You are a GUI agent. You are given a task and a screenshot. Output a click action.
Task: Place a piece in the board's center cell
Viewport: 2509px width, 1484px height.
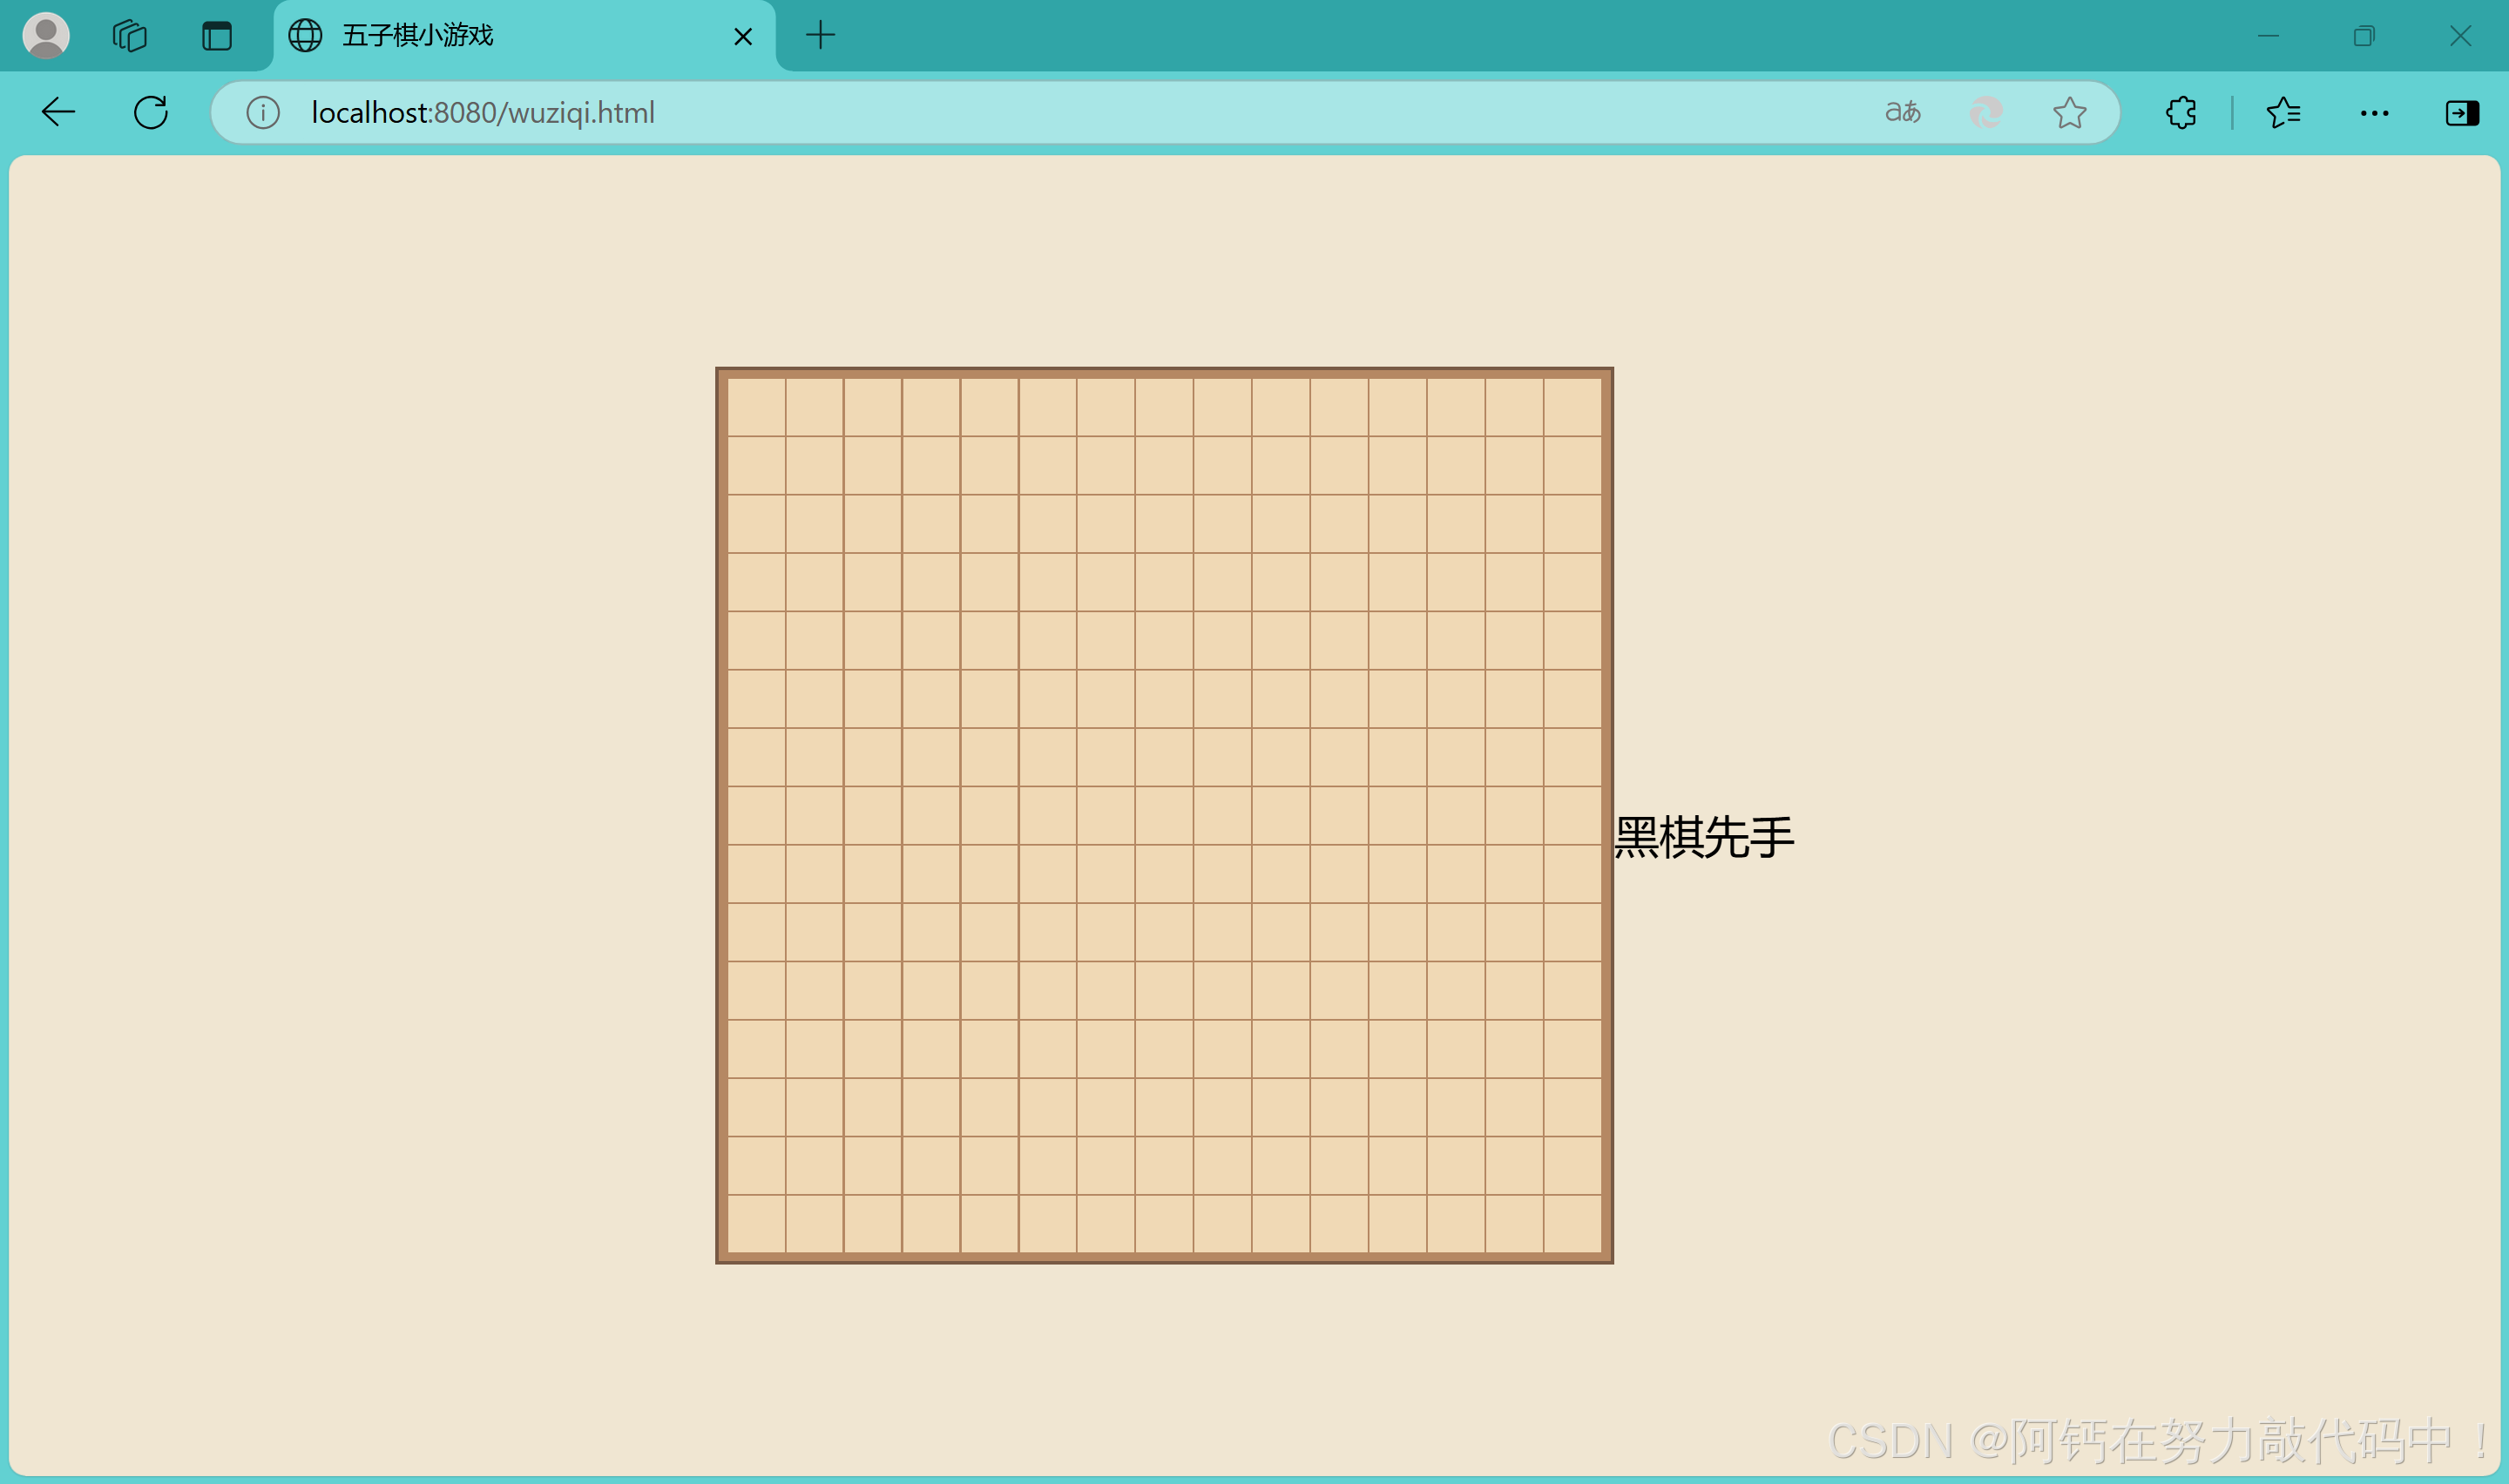tap(1164, 816)
